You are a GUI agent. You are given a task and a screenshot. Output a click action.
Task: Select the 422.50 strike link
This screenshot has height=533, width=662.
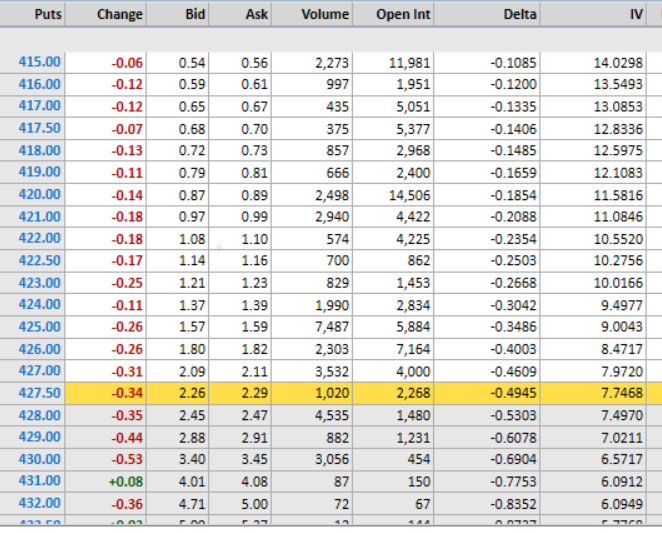pos(39,261)
